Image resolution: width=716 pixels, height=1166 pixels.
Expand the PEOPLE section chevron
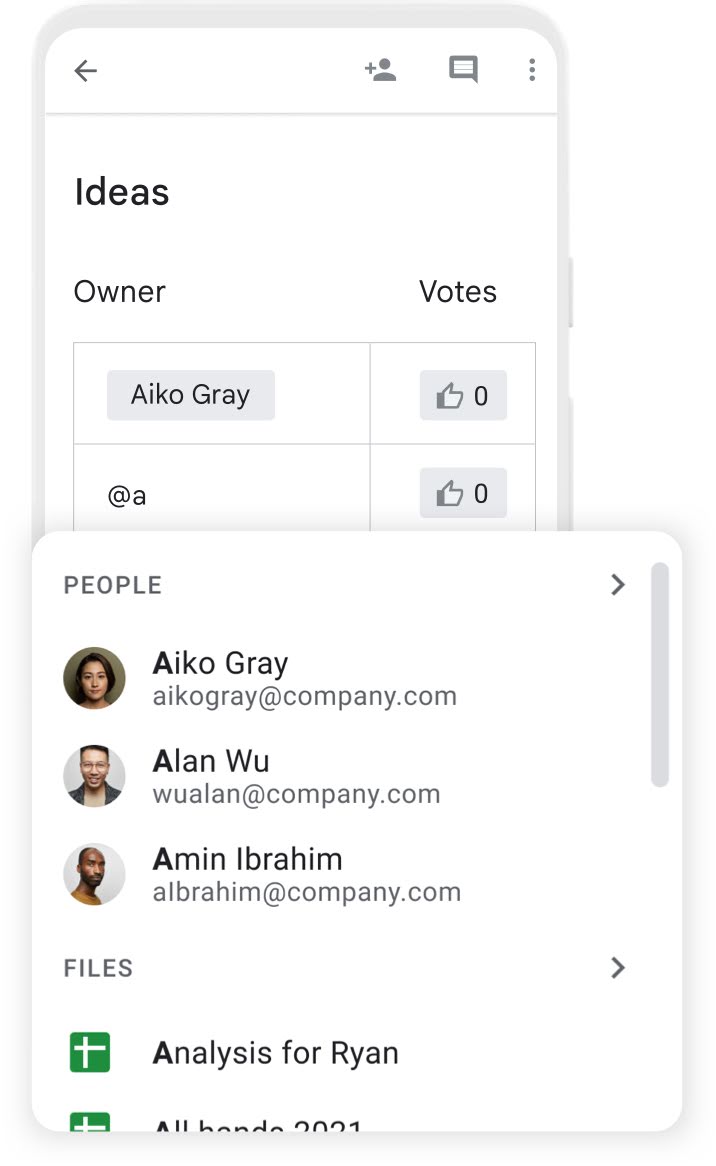click(618, 585)
